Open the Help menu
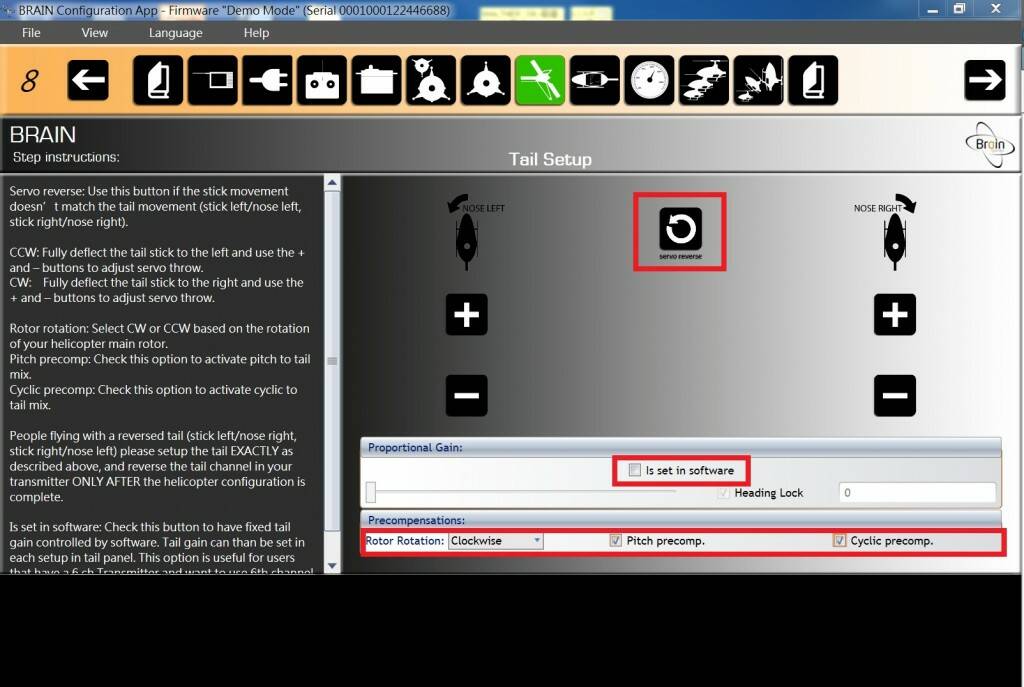This screenshot has height=687, width=1024. [x=256, y=33]
